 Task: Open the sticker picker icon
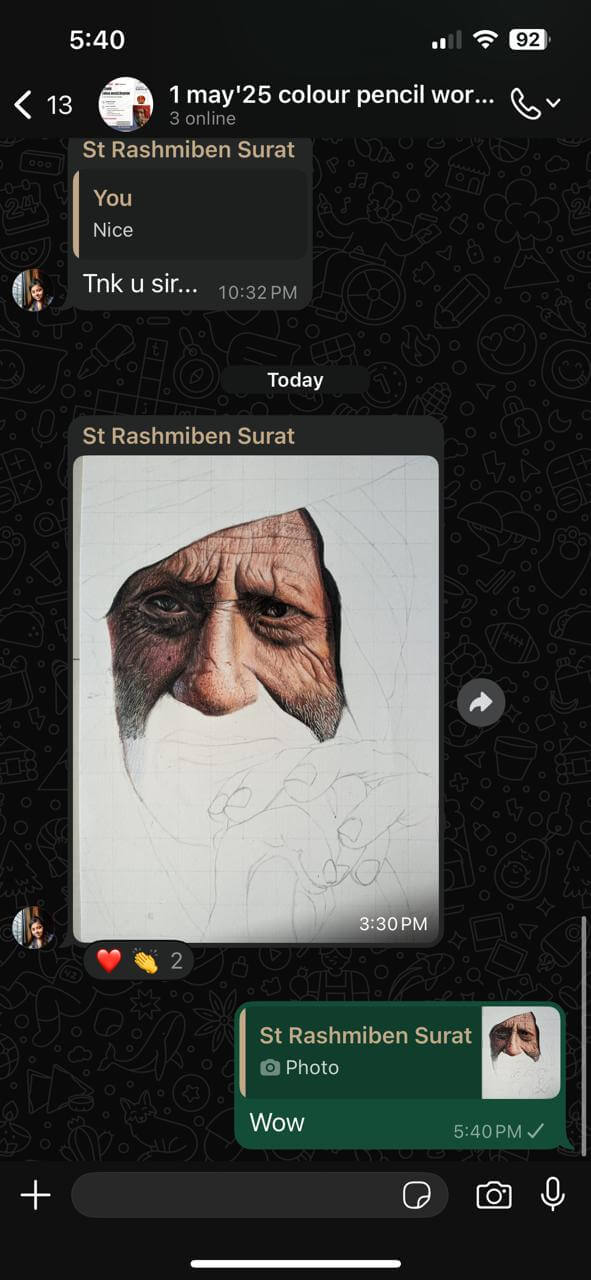tap(415, 1195)
